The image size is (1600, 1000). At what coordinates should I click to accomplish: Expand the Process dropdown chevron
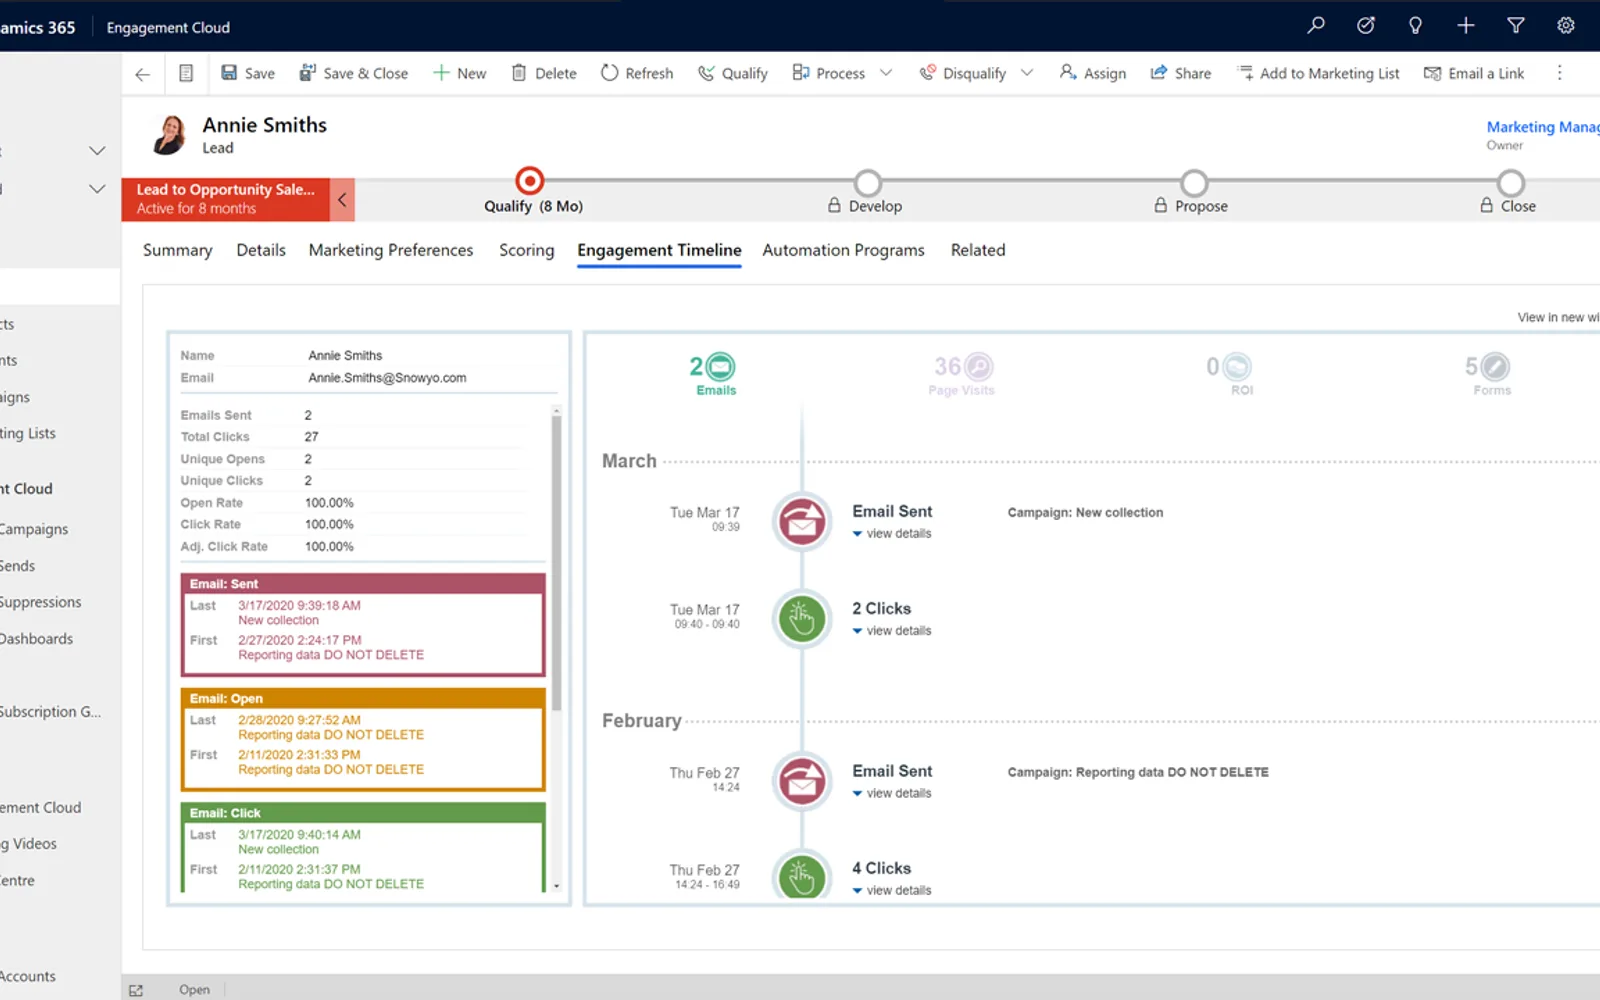pos(886,73)
